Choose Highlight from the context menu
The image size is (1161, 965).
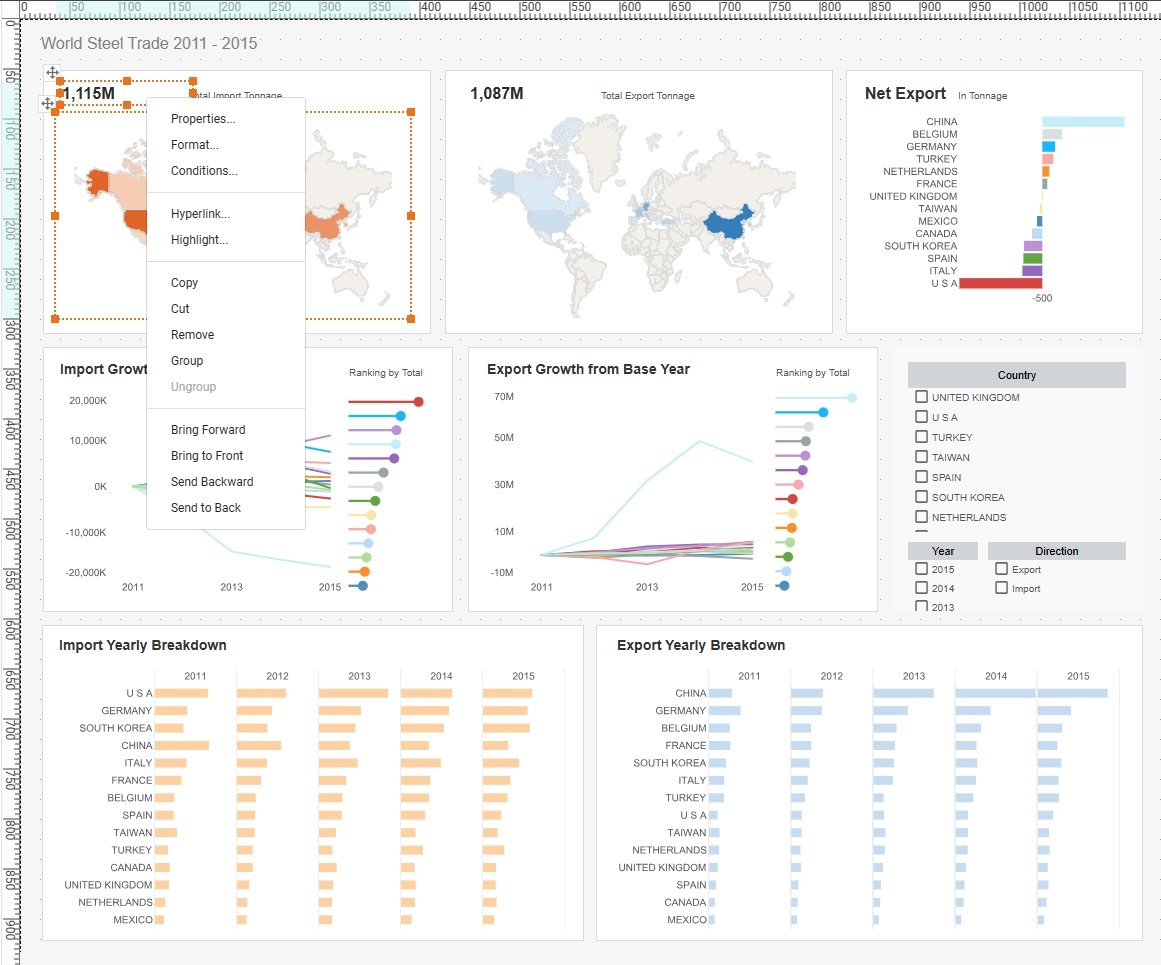[200, 239]
